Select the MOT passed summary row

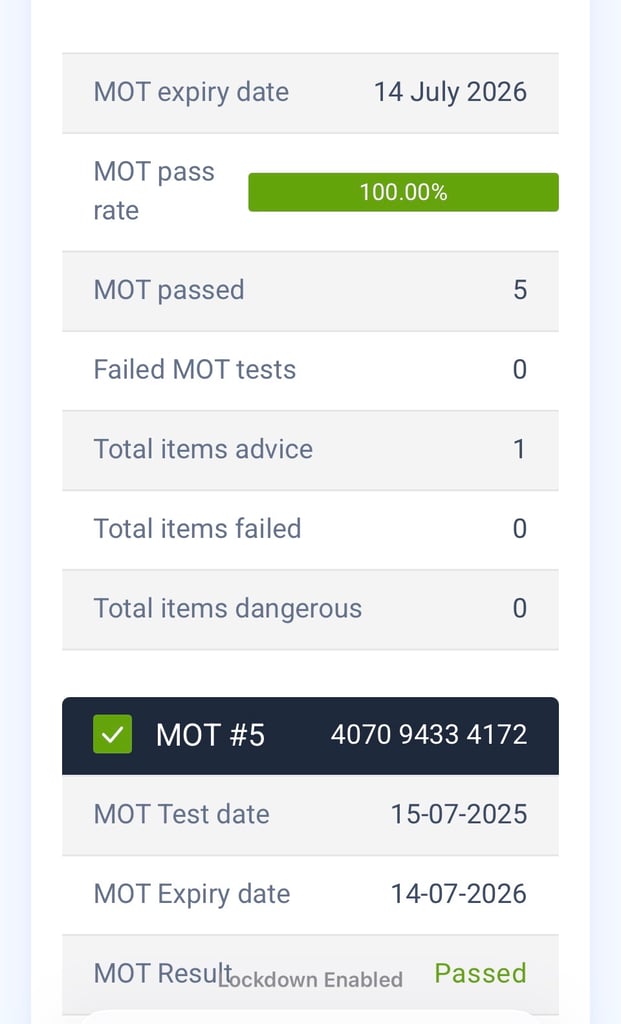310,290
